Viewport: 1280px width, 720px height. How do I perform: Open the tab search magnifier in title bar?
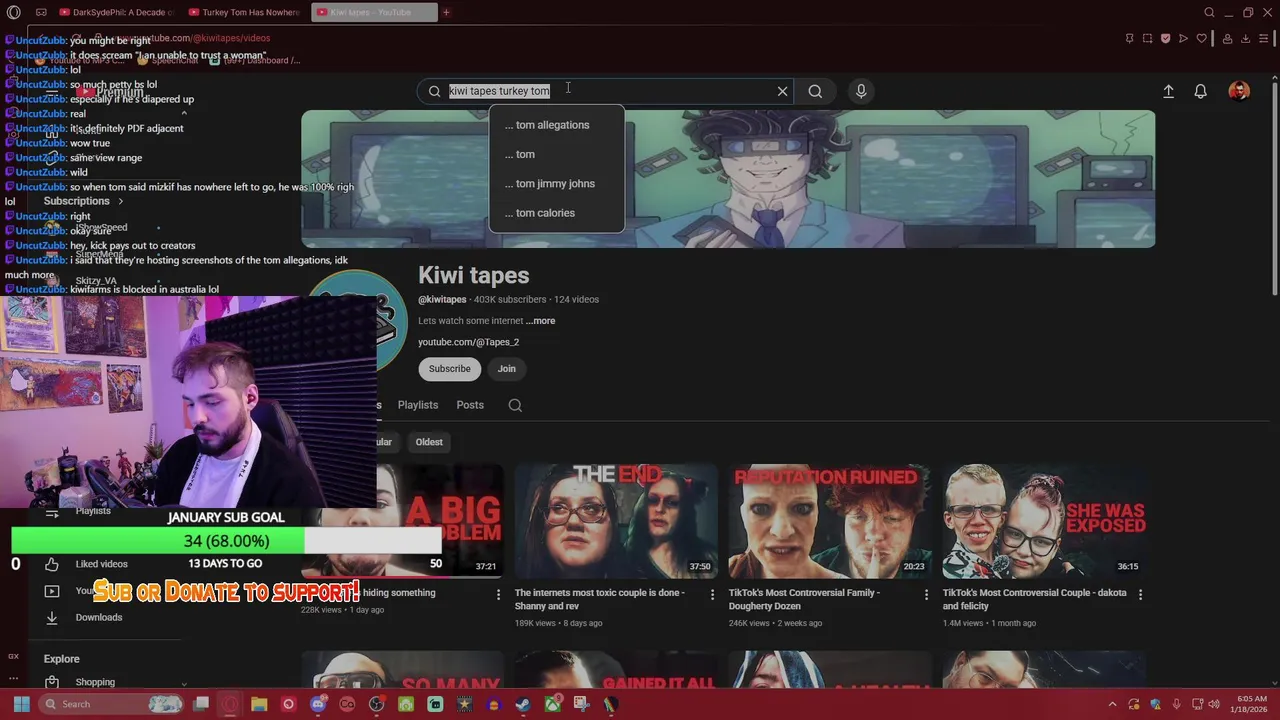tap(1209, 12)
